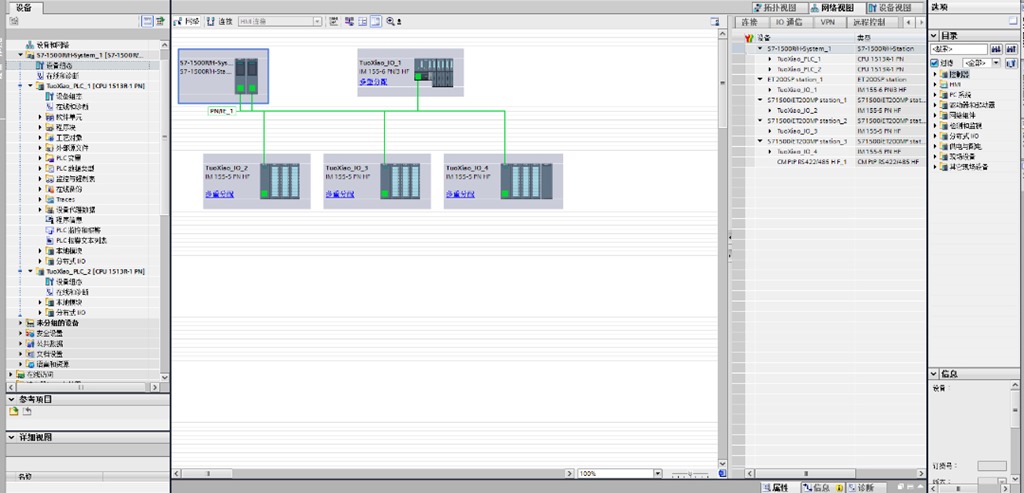The width and height of the screenshot is (1024, 493).
Task: Expand Traces folder in project tree
Action: (x=40, y=199)
